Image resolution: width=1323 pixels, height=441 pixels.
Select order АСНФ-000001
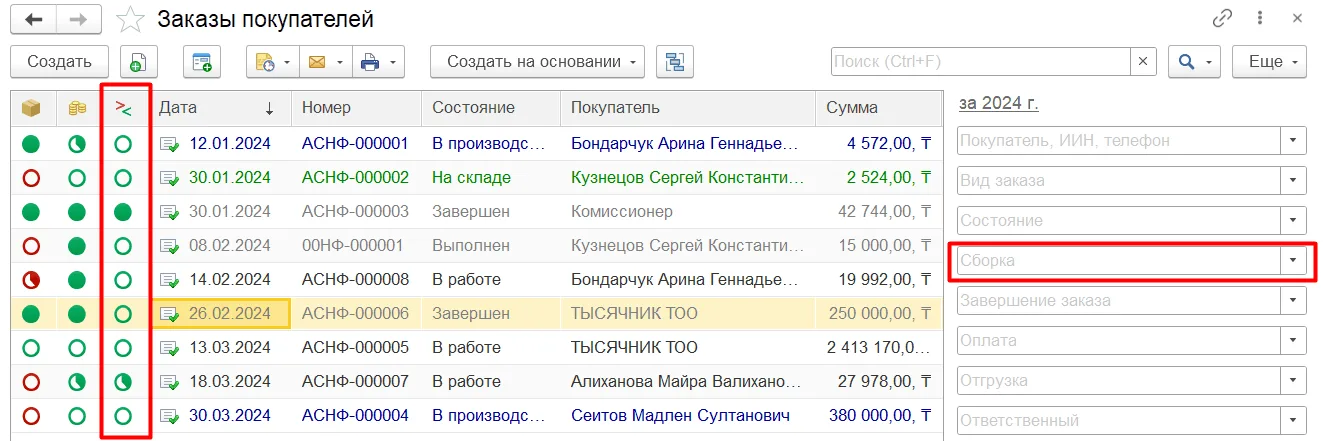[355, 144]
